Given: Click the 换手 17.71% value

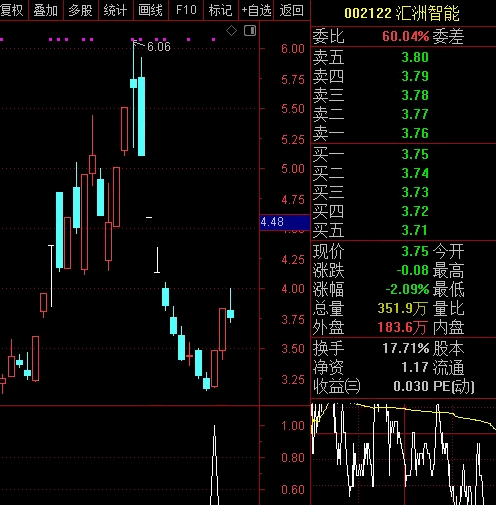Looking at the screenshot, I should pyautogui.click(x=406, y=349).
